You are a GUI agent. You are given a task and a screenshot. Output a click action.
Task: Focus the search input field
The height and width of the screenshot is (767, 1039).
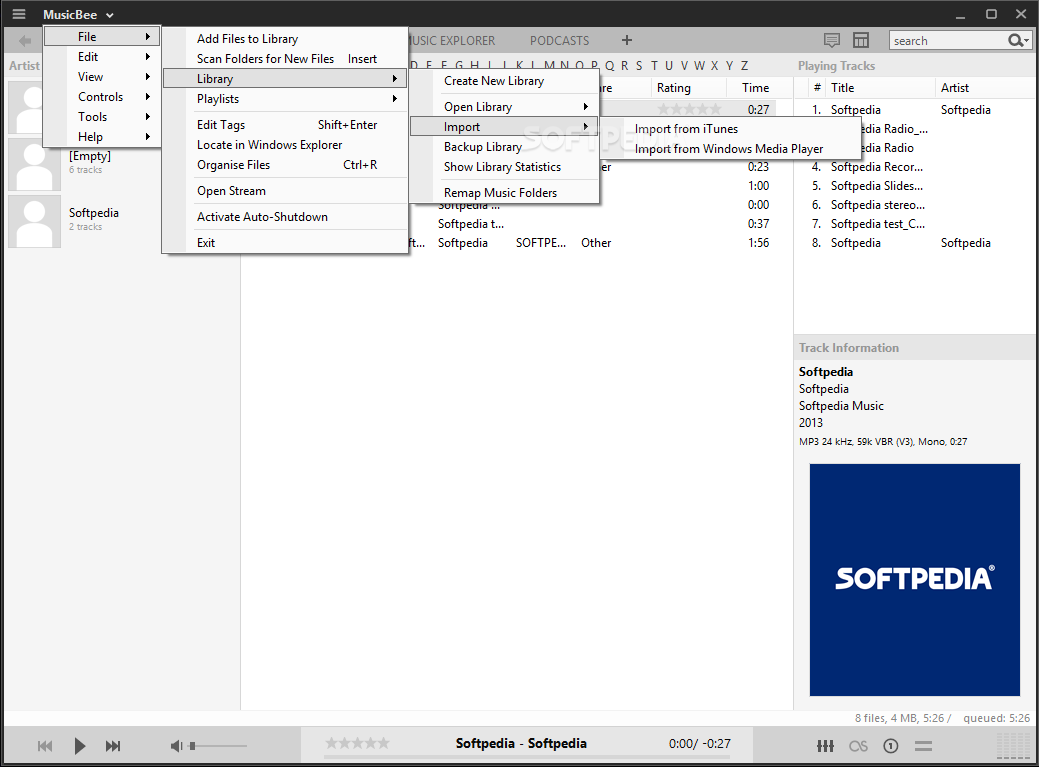pos(948,40)
